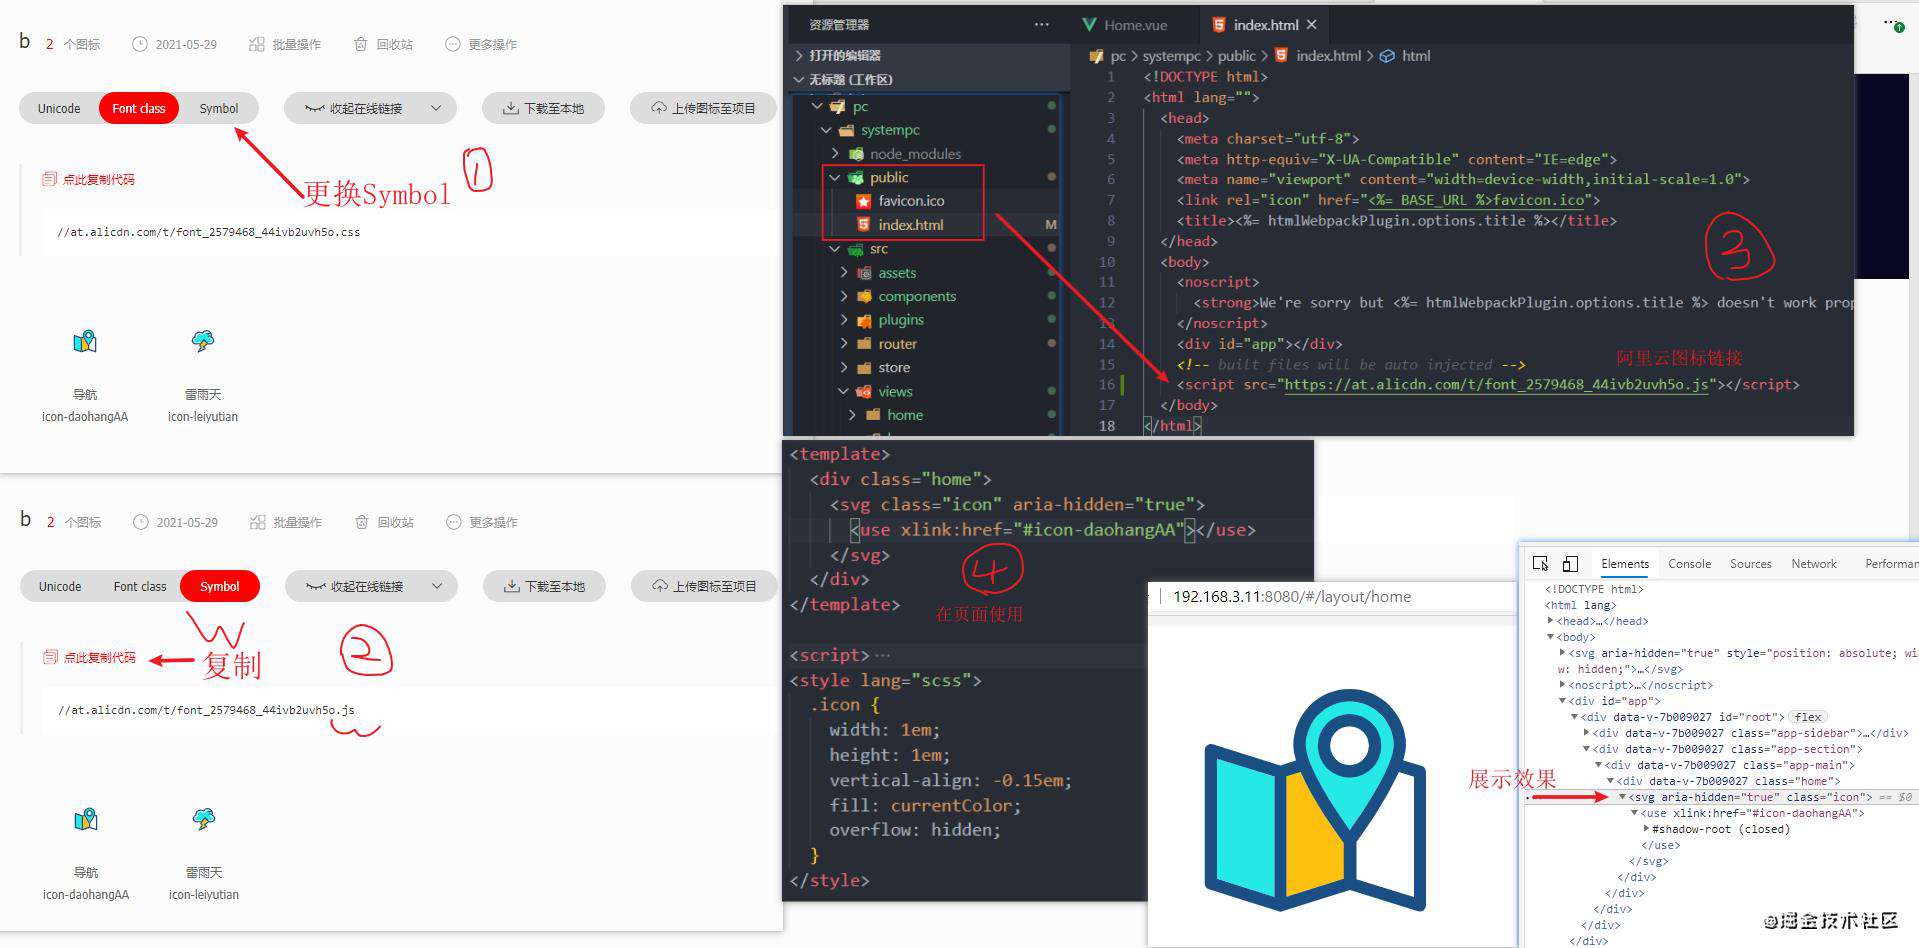Click 下载至本地 button in lower panel

tap(544, 586)
